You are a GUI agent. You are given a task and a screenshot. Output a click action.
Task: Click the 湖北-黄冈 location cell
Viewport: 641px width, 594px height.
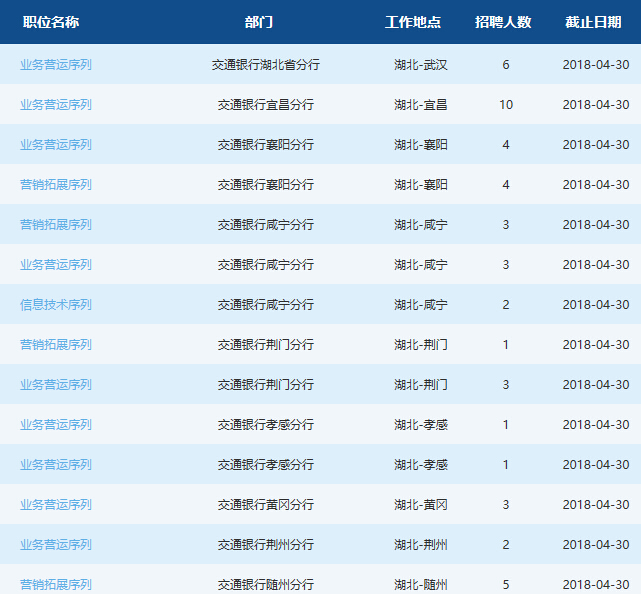(421, 505)
